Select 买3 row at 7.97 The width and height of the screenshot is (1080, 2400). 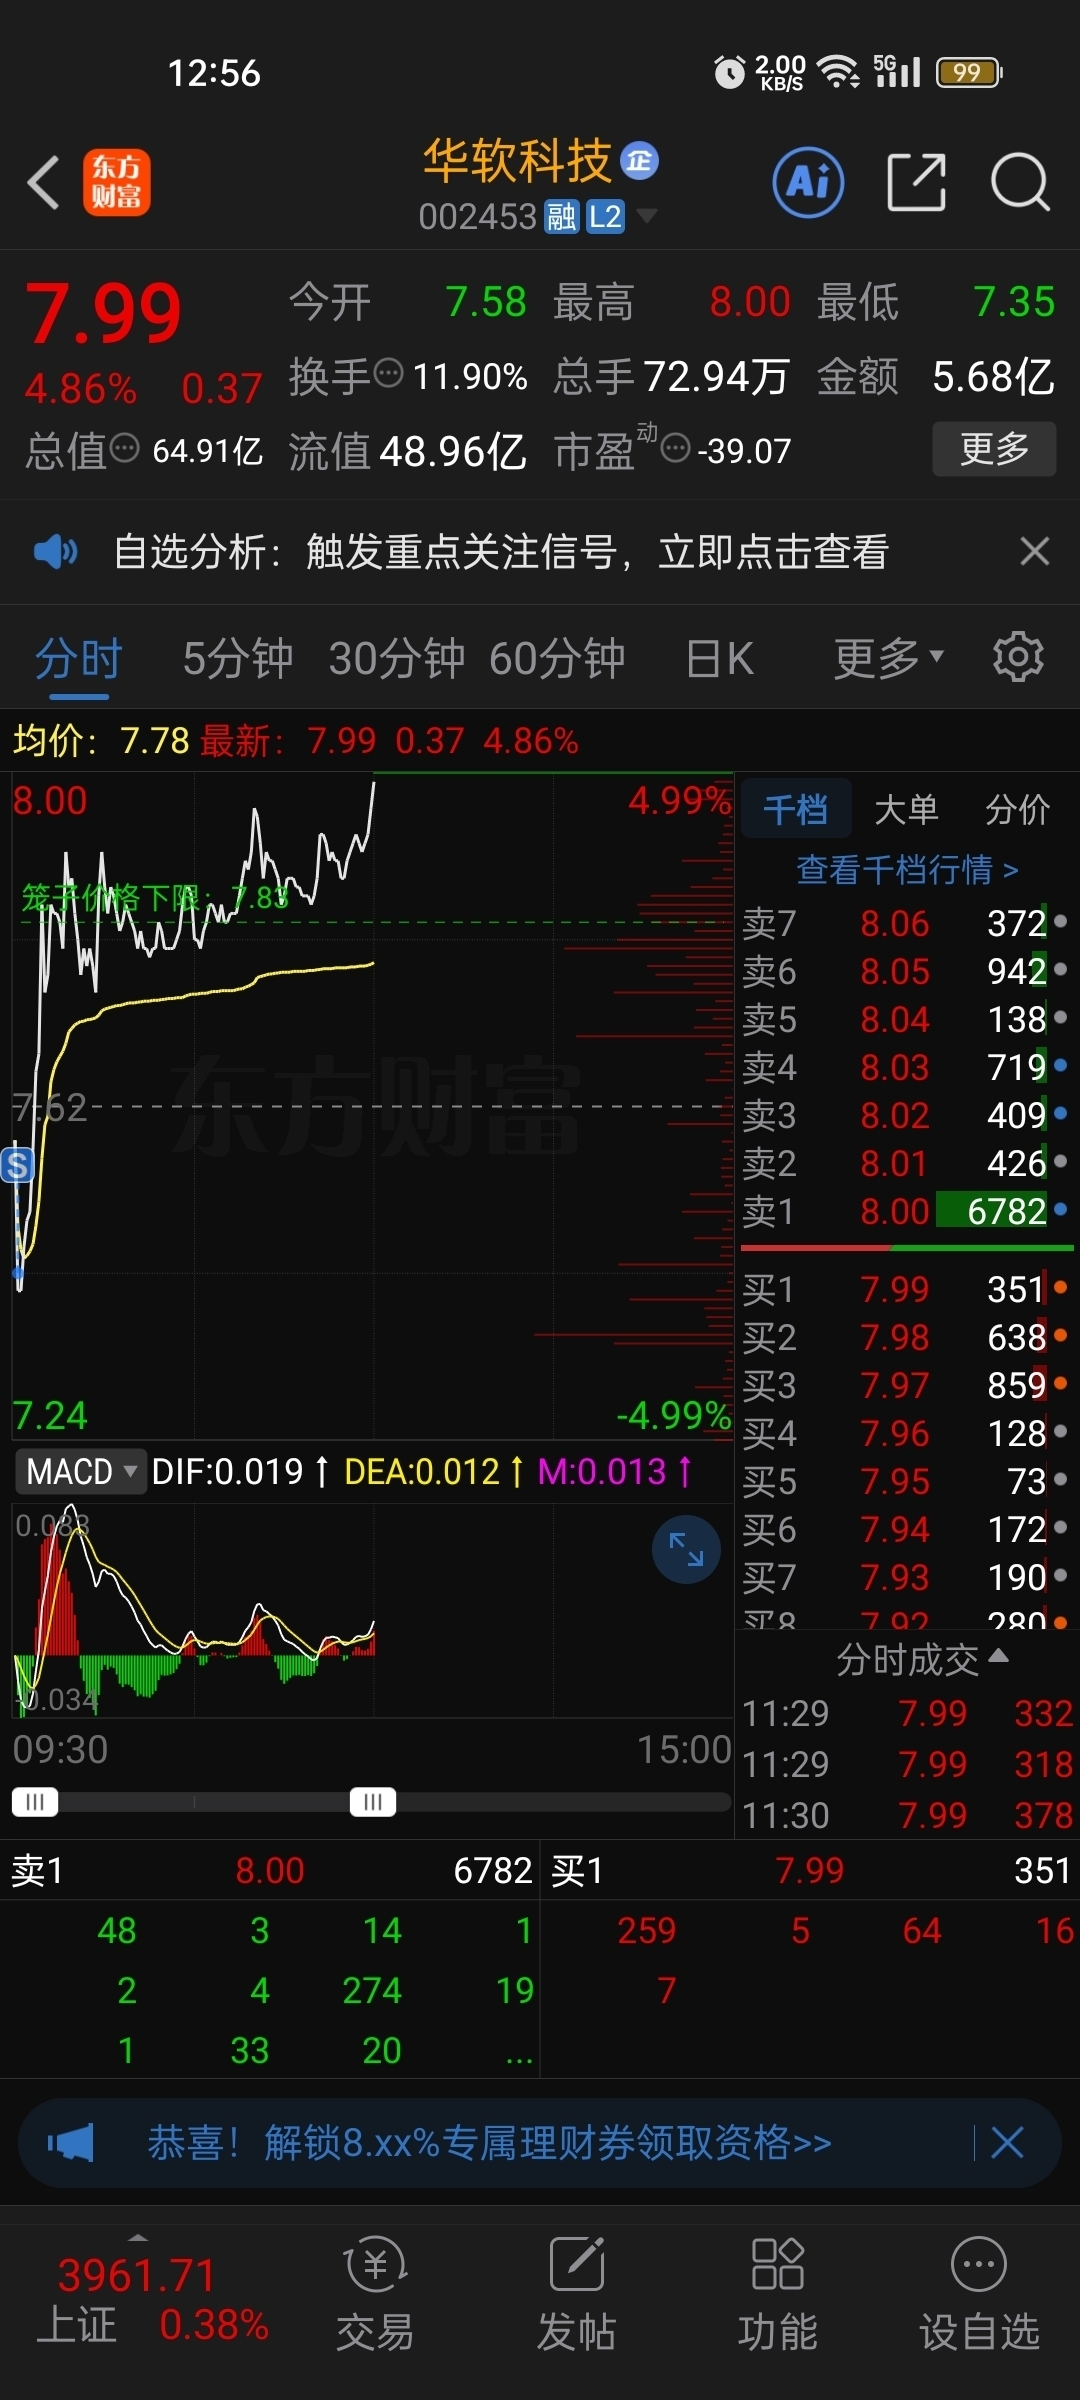906,1385
